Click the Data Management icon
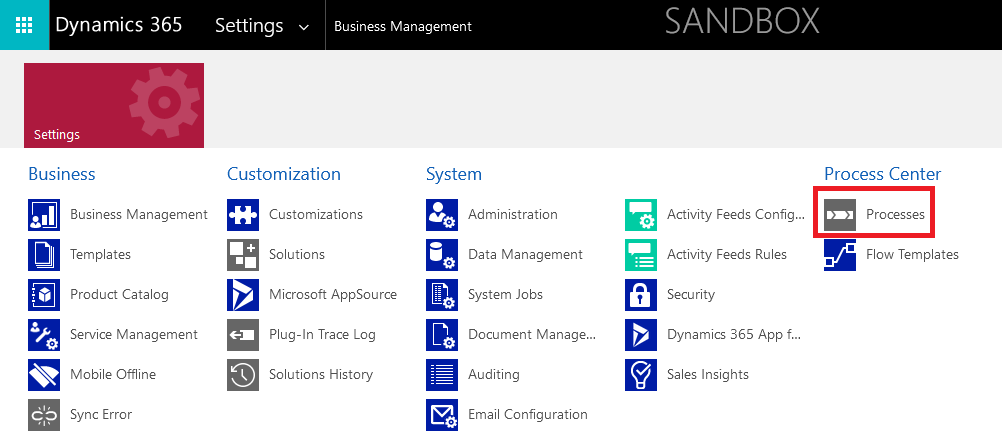This screenshot has width=1002, height=433. coord(442,255)
